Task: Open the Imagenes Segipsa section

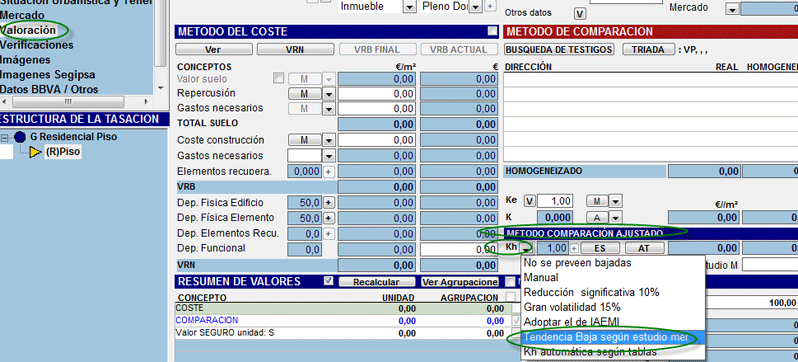Action: pyautogui.click(x=48, y=74)
